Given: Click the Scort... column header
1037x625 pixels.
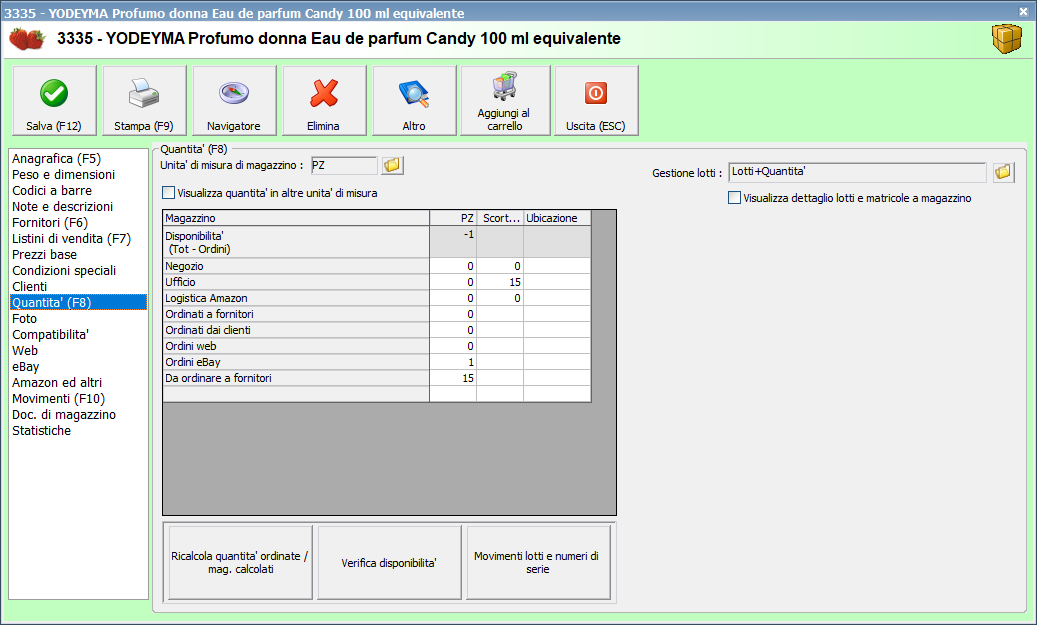Looking at the screenshot, I should click(500, 218).
